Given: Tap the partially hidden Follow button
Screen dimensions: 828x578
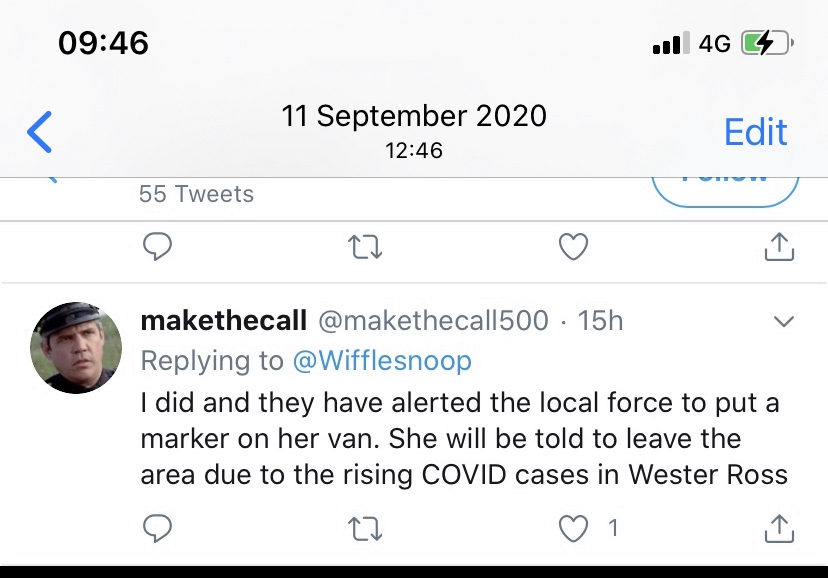Looking at the screenshot, I should point(725,186).
